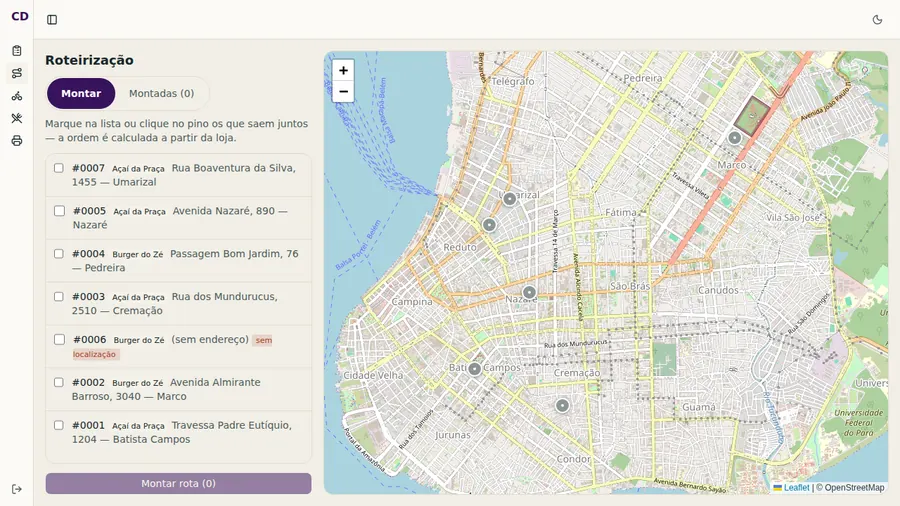Switch to dark mode moon icon
The image size is (900, 506).
[877, 20]
